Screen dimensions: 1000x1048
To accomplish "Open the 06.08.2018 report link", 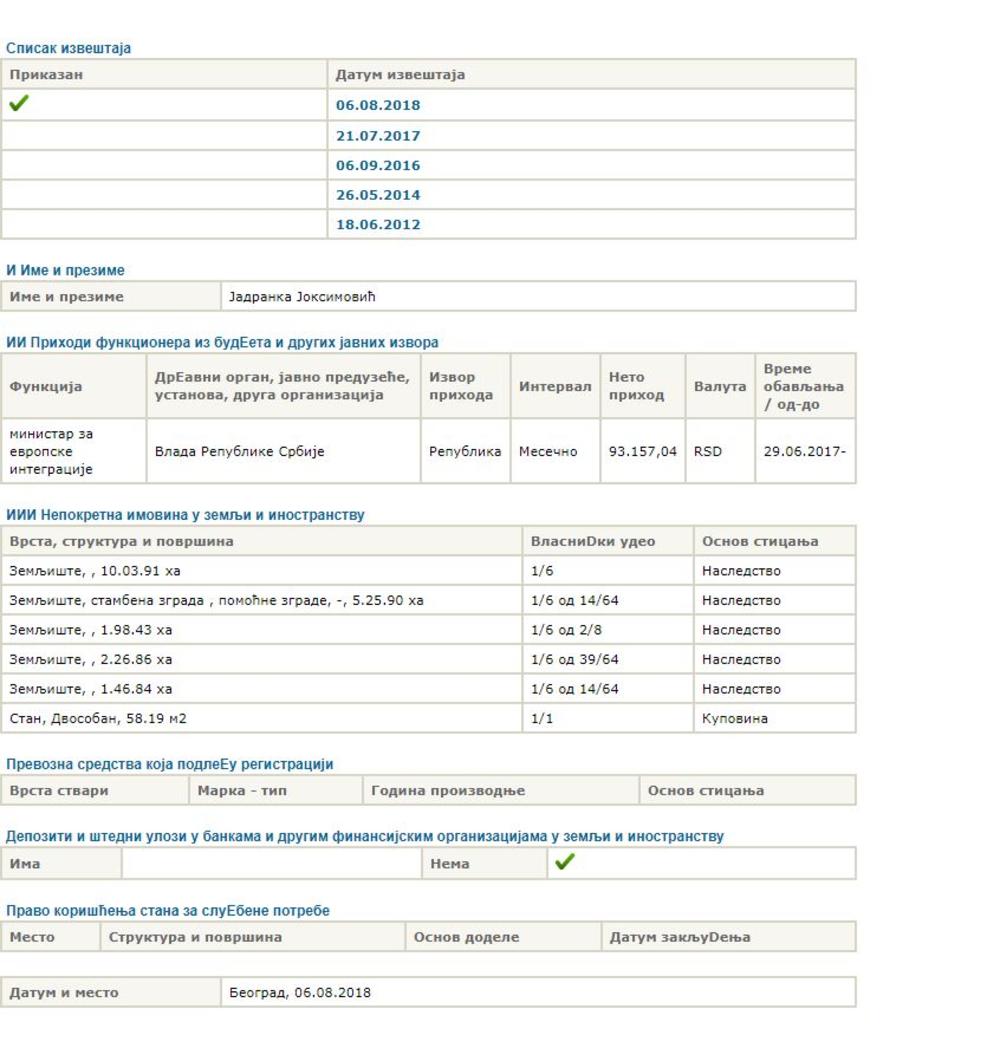I will pyautogui.click(x=377, y=105).
